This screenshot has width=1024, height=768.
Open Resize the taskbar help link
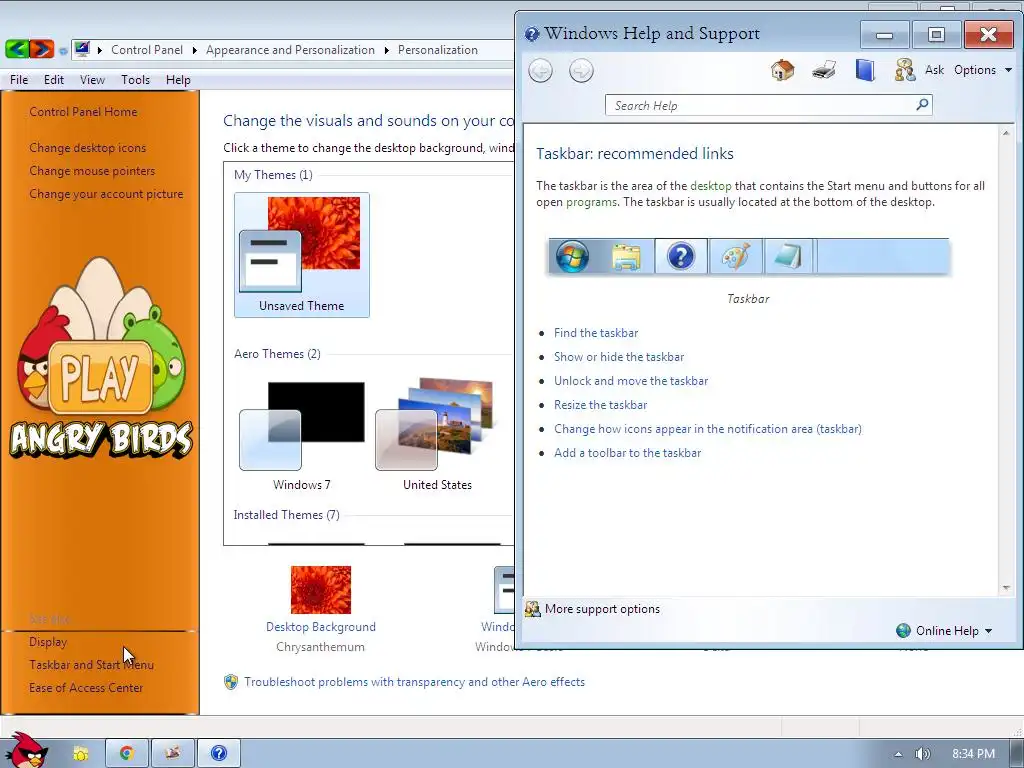(600, 405)
